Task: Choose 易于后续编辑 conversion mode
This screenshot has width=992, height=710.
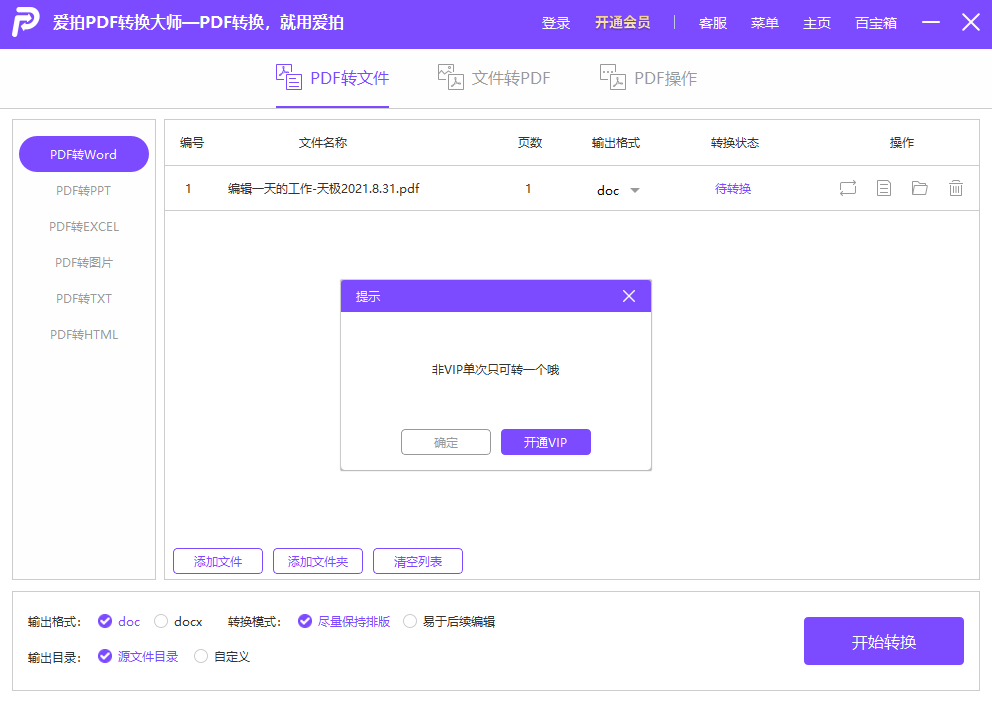Action: (410, 621)
